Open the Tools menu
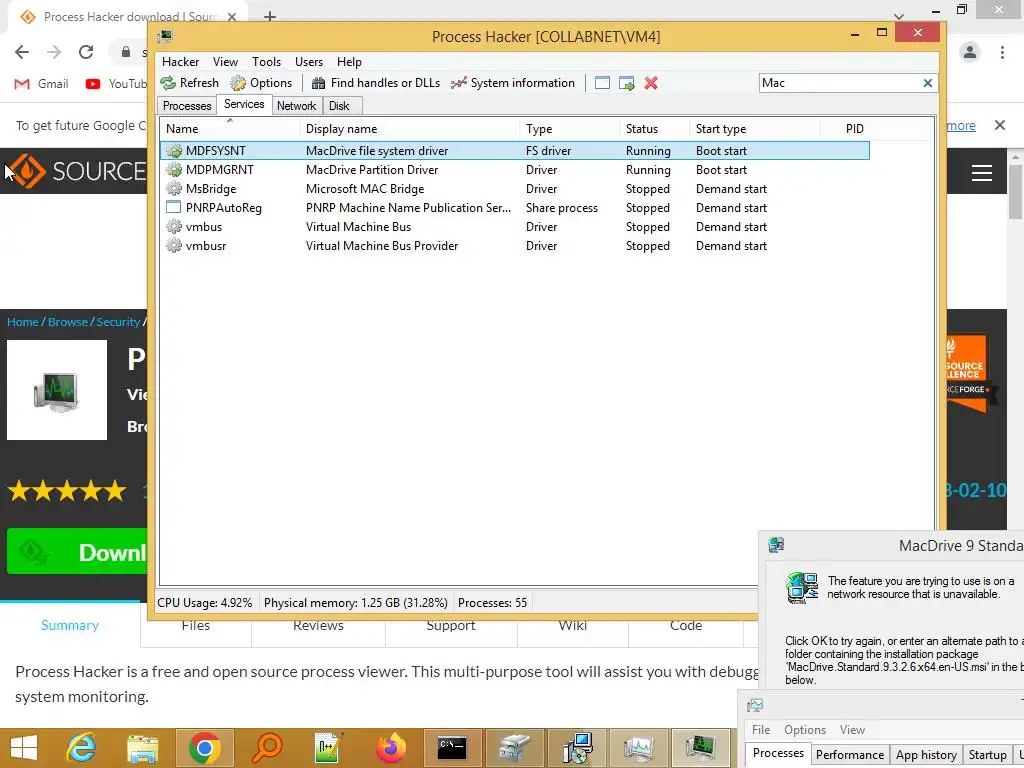Screen dimensions: 1024x768 (x=266, y=61)
